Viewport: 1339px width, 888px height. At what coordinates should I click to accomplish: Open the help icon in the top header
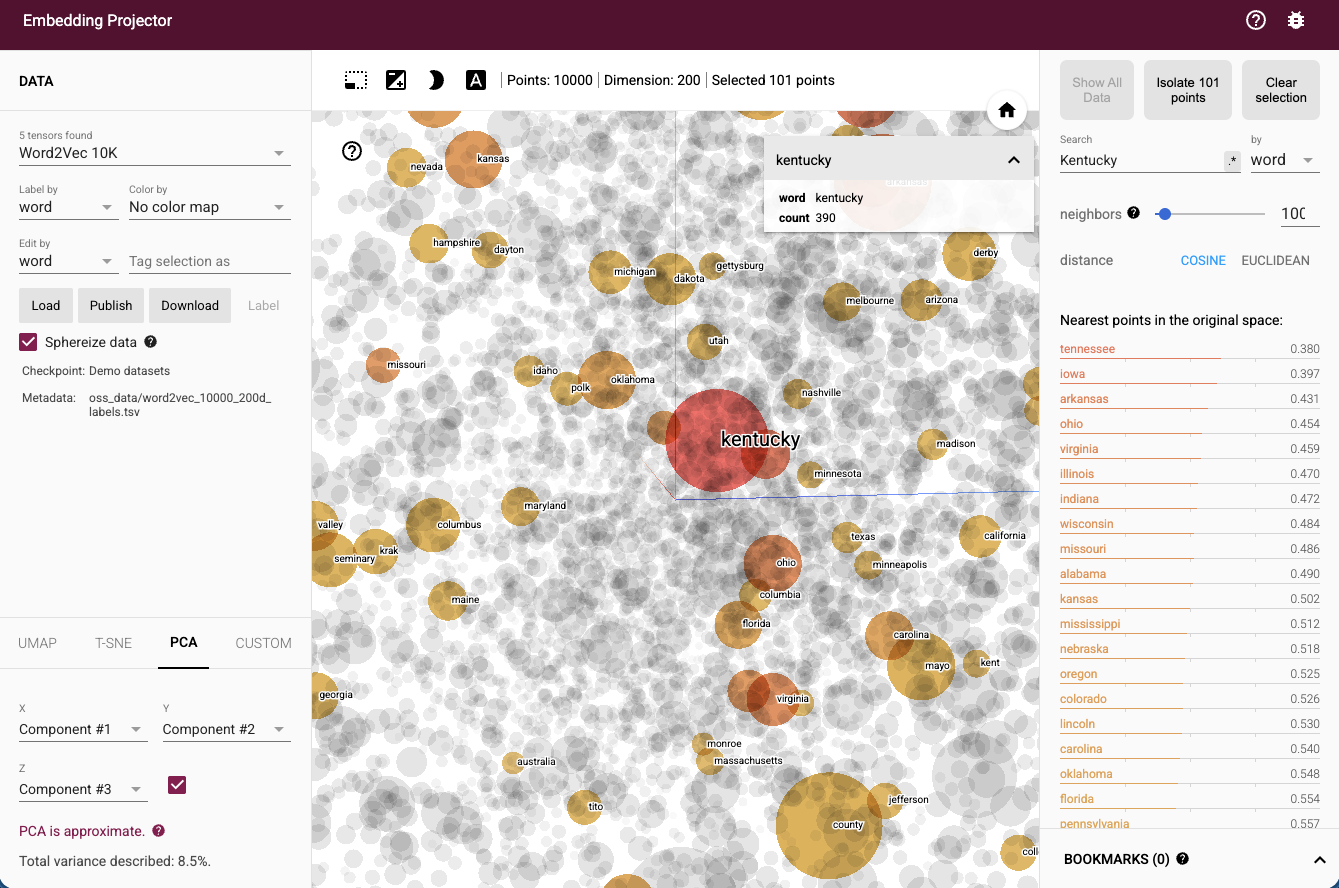1256,20
